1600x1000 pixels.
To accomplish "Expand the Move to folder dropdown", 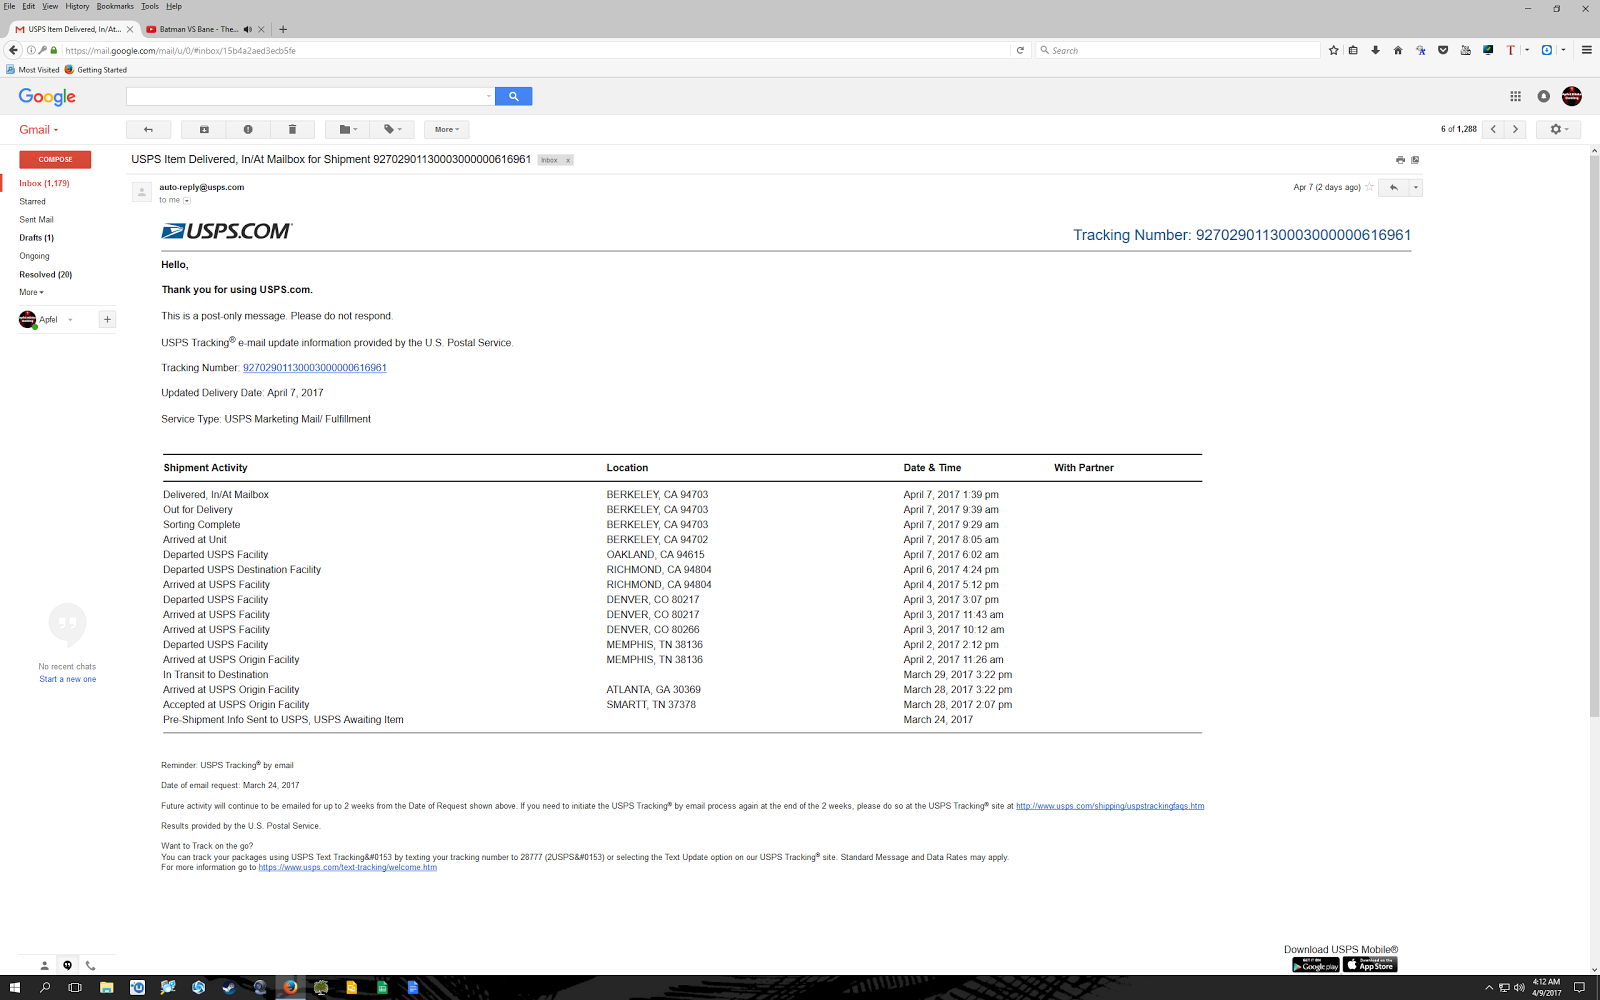I will click(x=348, y=129).
